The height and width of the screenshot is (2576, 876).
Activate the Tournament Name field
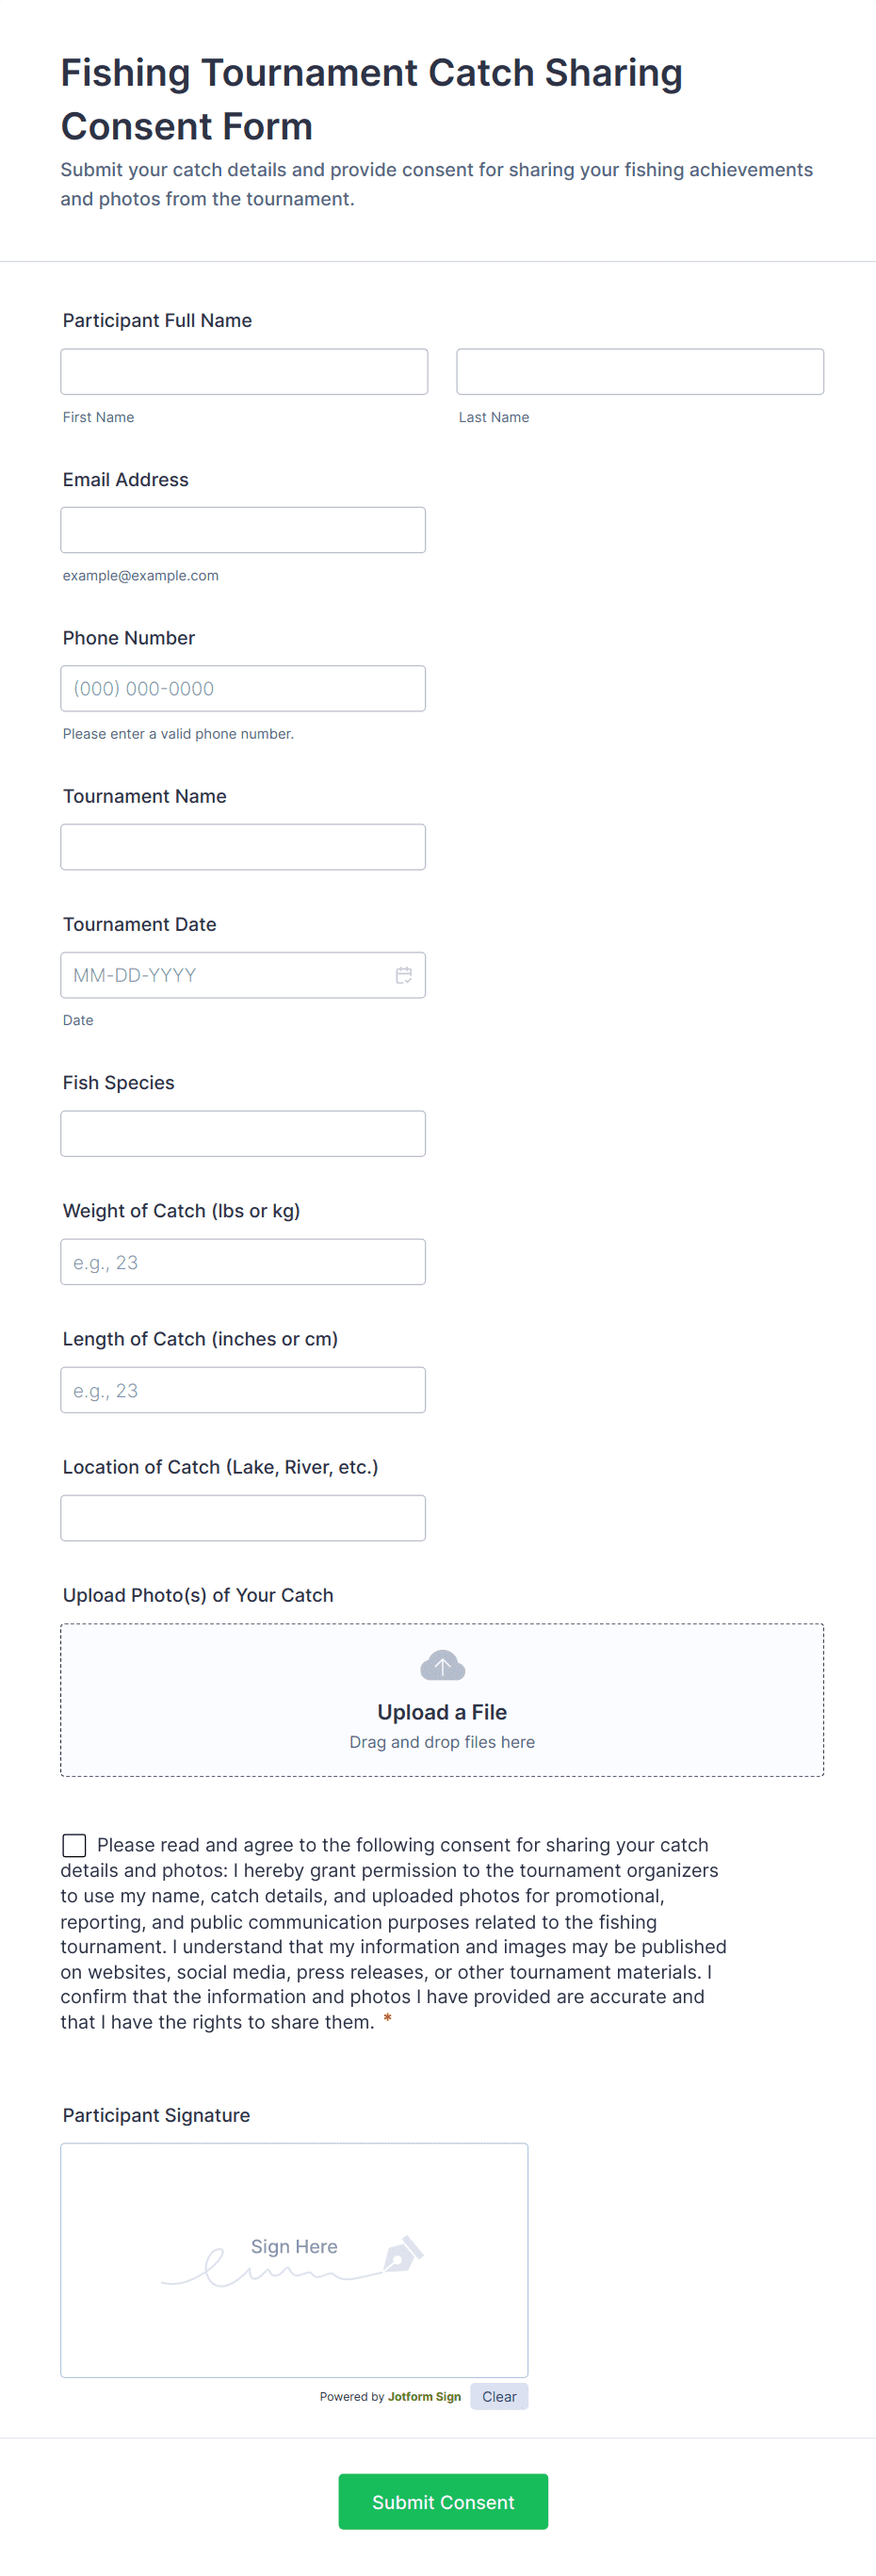click(x=243, y=847)
